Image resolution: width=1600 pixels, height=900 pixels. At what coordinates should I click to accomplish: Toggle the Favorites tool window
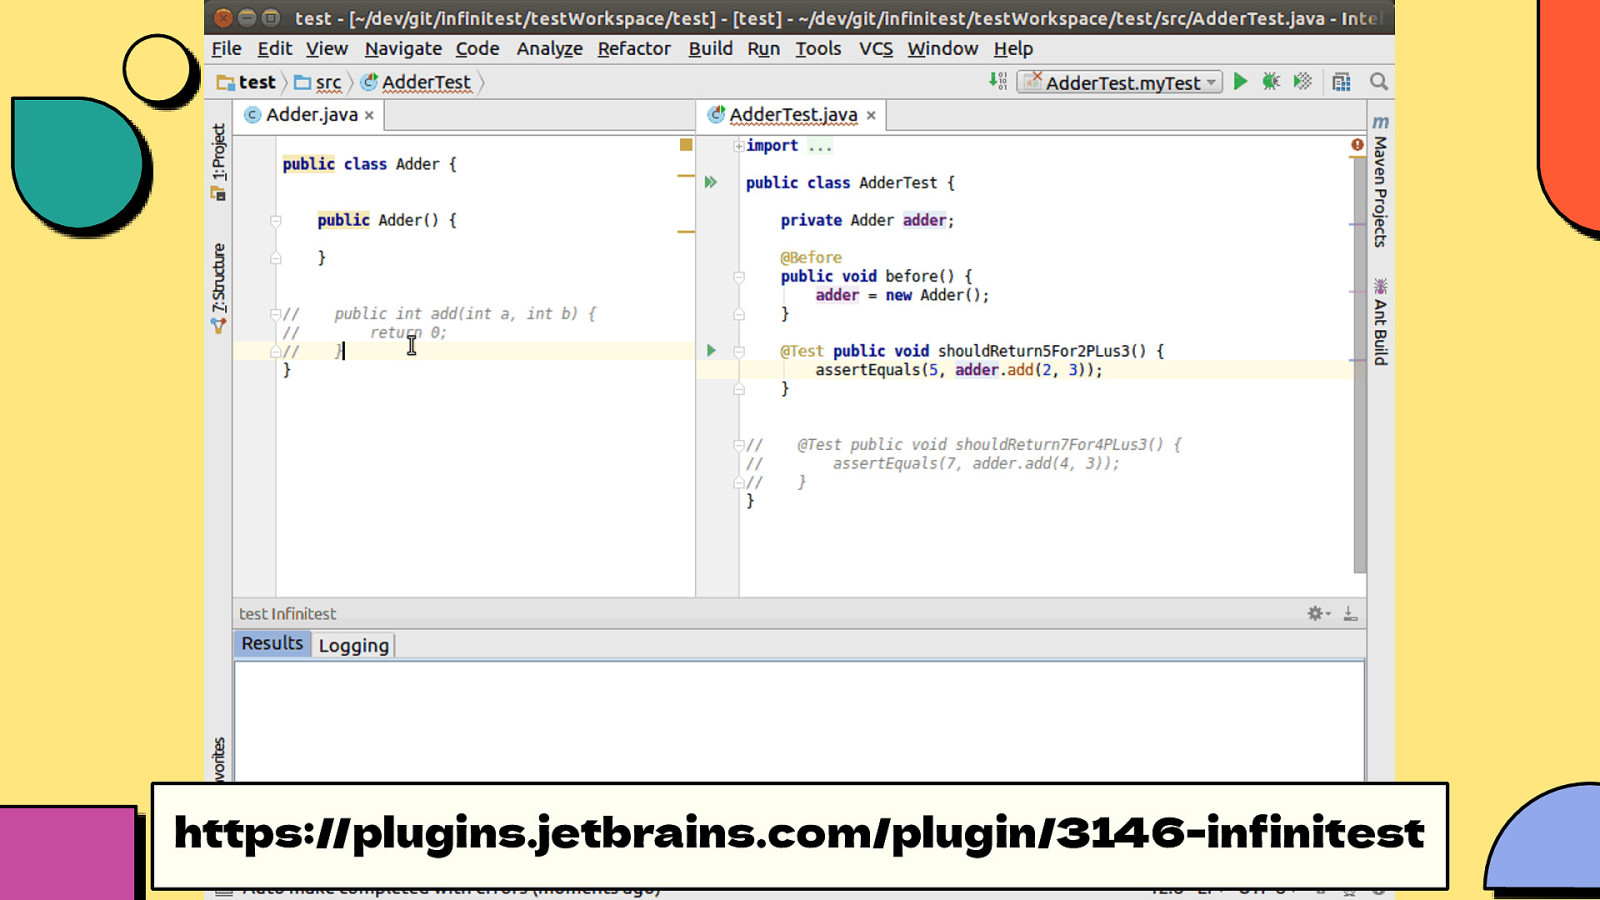(218, 758)
